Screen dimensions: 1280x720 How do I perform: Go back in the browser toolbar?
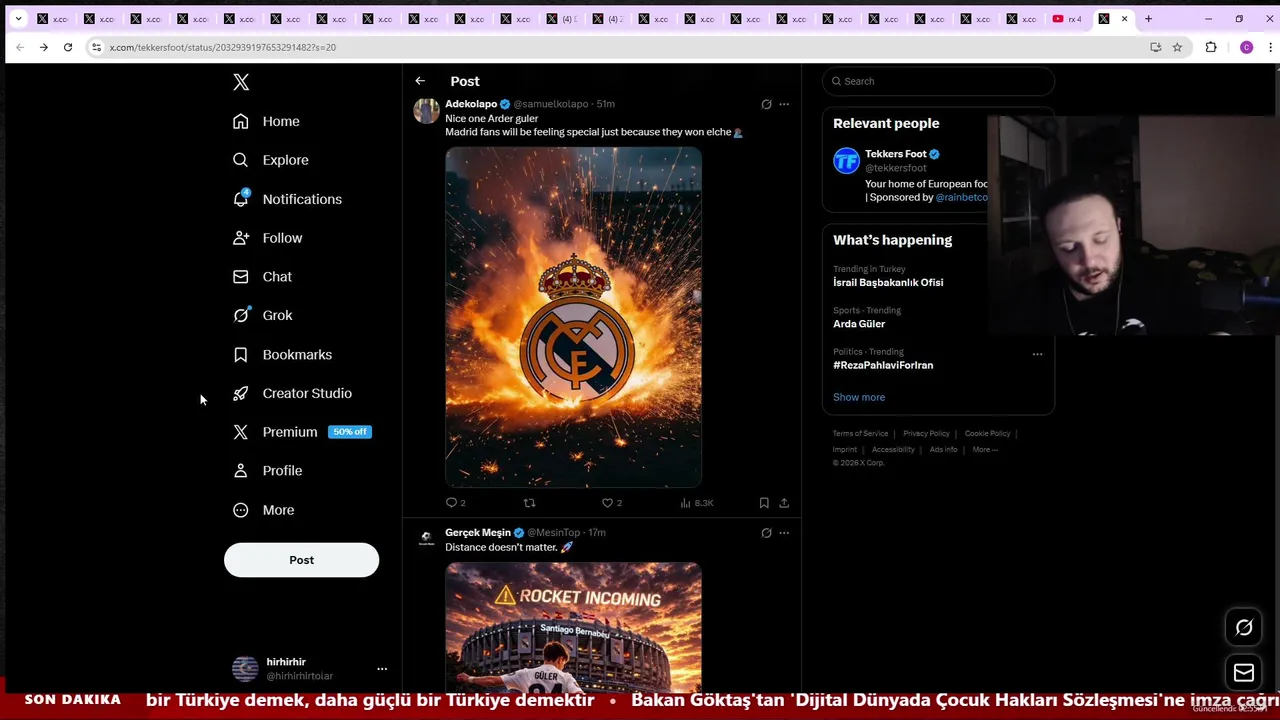tap(20, 47)
